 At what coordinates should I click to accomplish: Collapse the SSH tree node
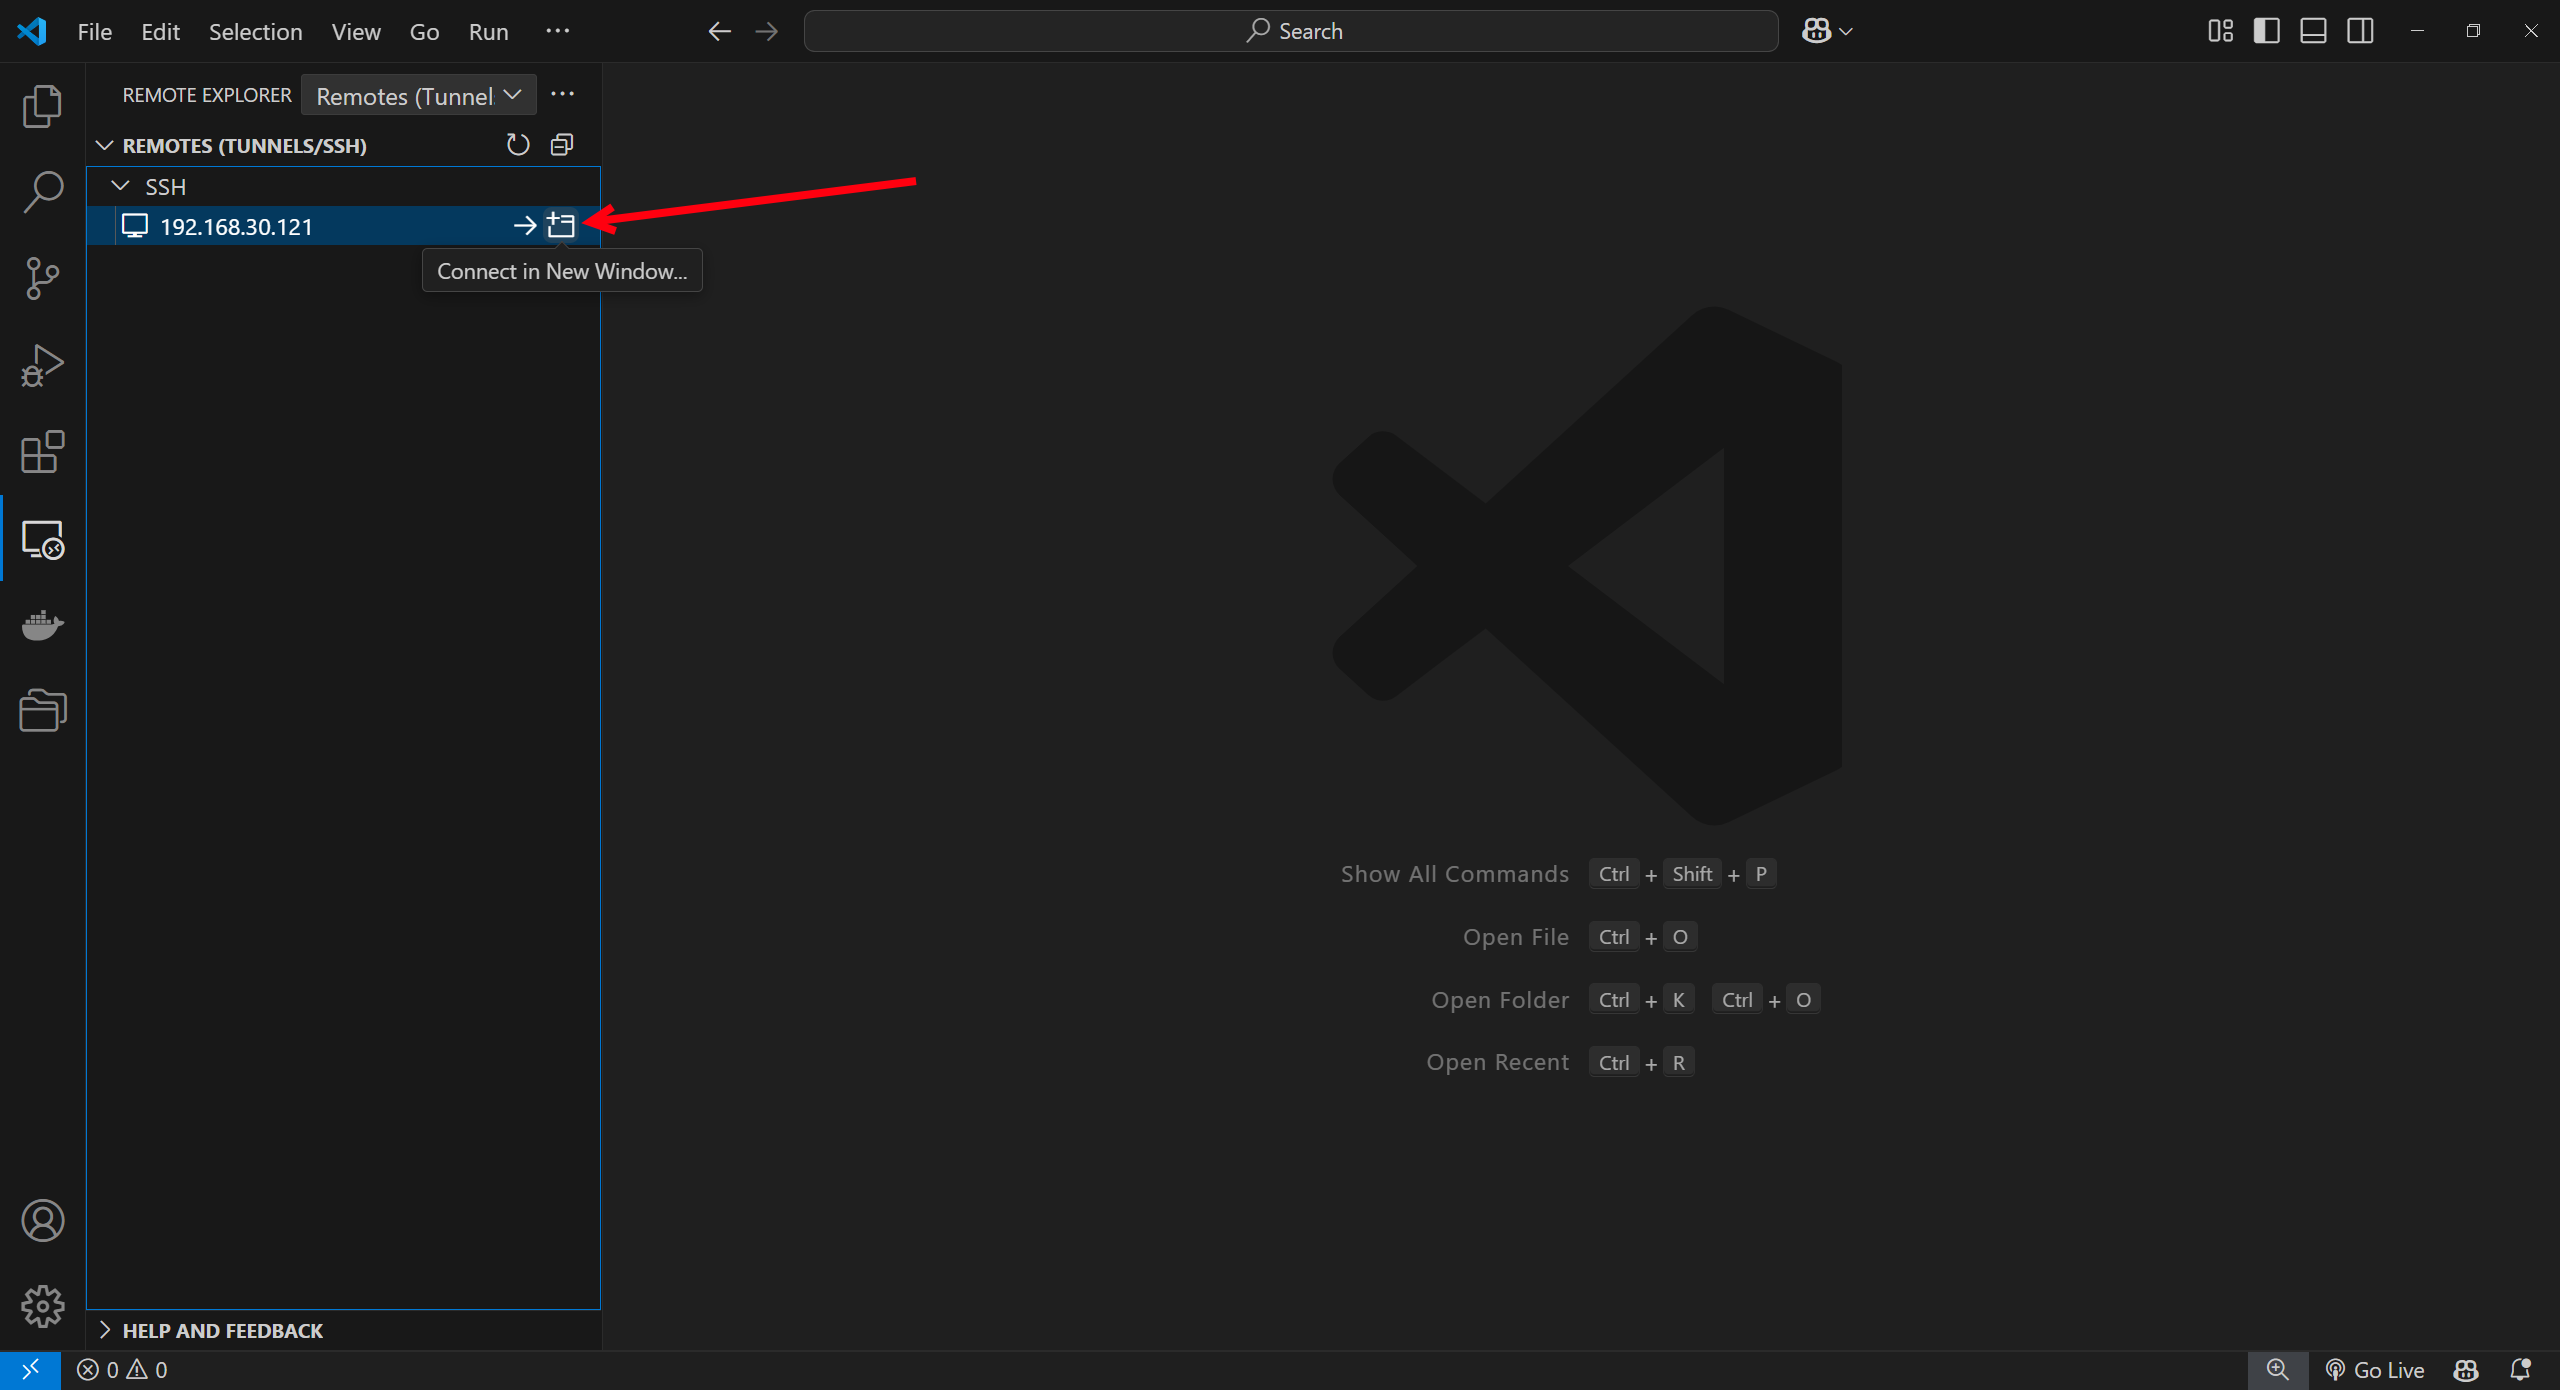[121, 186]
